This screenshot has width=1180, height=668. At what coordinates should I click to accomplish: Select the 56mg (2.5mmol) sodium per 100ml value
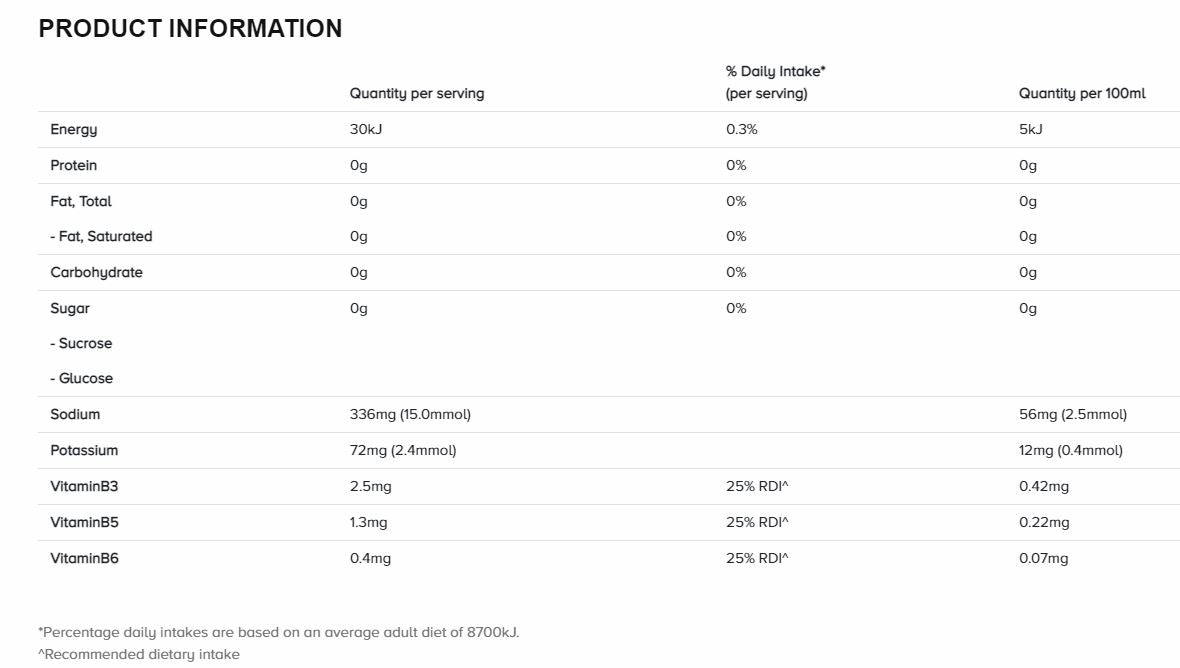pyautogui.click(x=1072, y=415)
